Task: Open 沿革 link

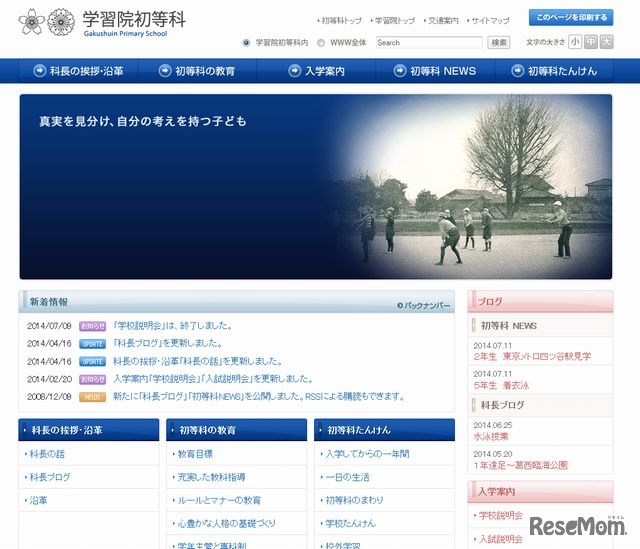Action: point(38,500)
